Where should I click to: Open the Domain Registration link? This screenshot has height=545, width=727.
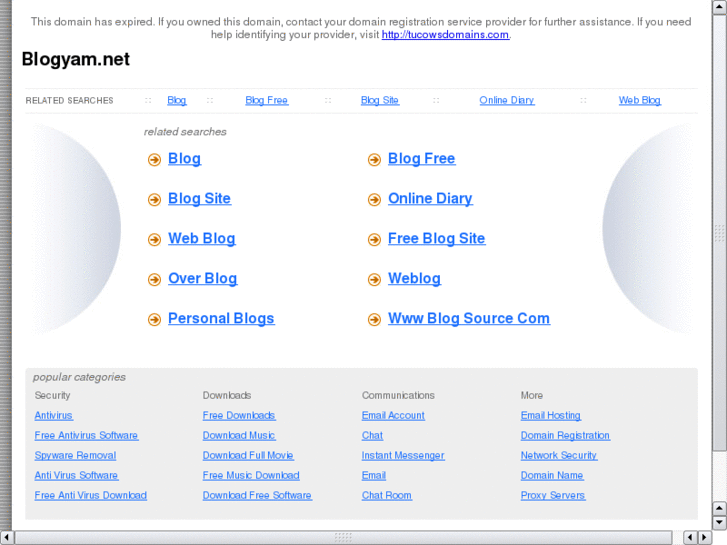point(565,436)
